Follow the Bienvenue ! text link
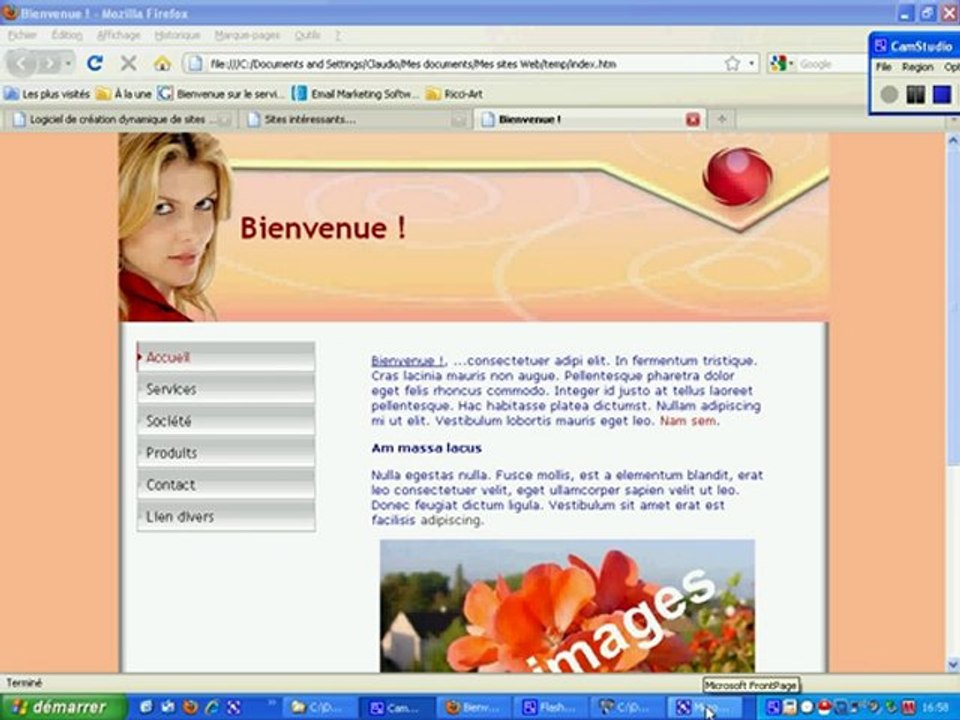The width and height of the screenshot is (960, 720). (408, 361)
